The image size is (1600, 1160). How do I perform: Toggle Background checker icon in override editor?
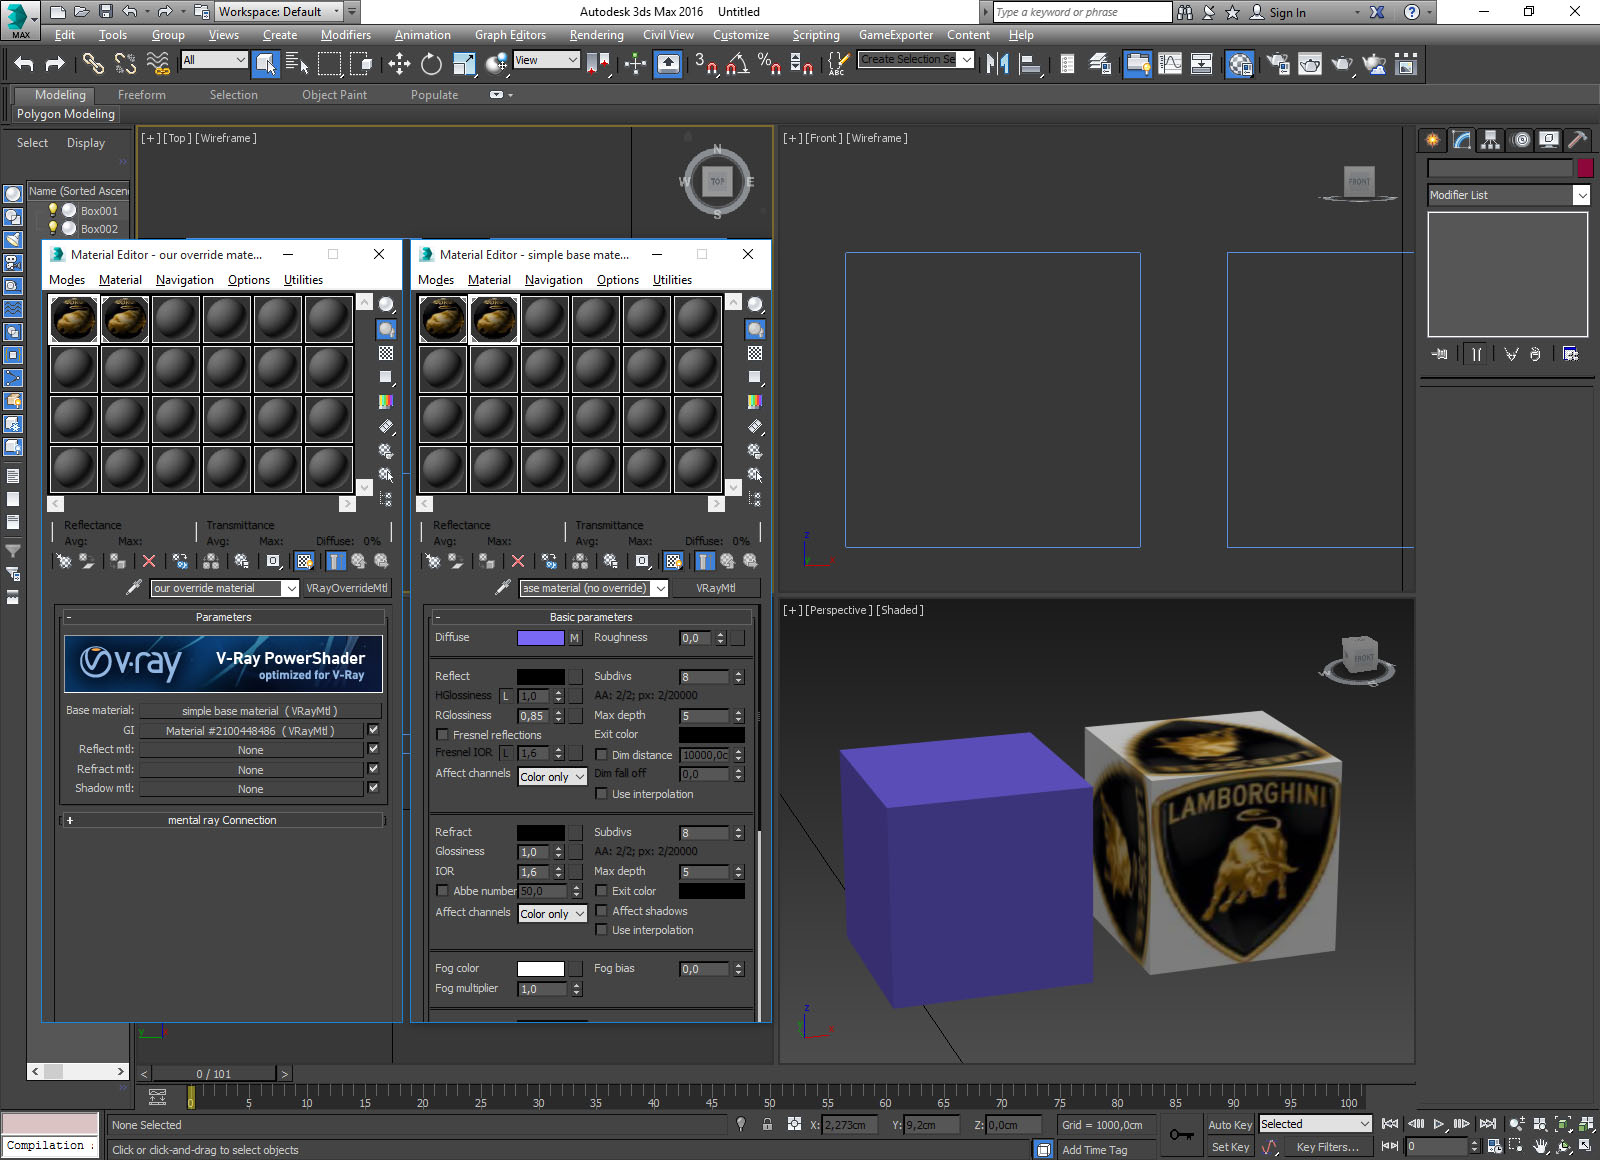coord(386,353)
